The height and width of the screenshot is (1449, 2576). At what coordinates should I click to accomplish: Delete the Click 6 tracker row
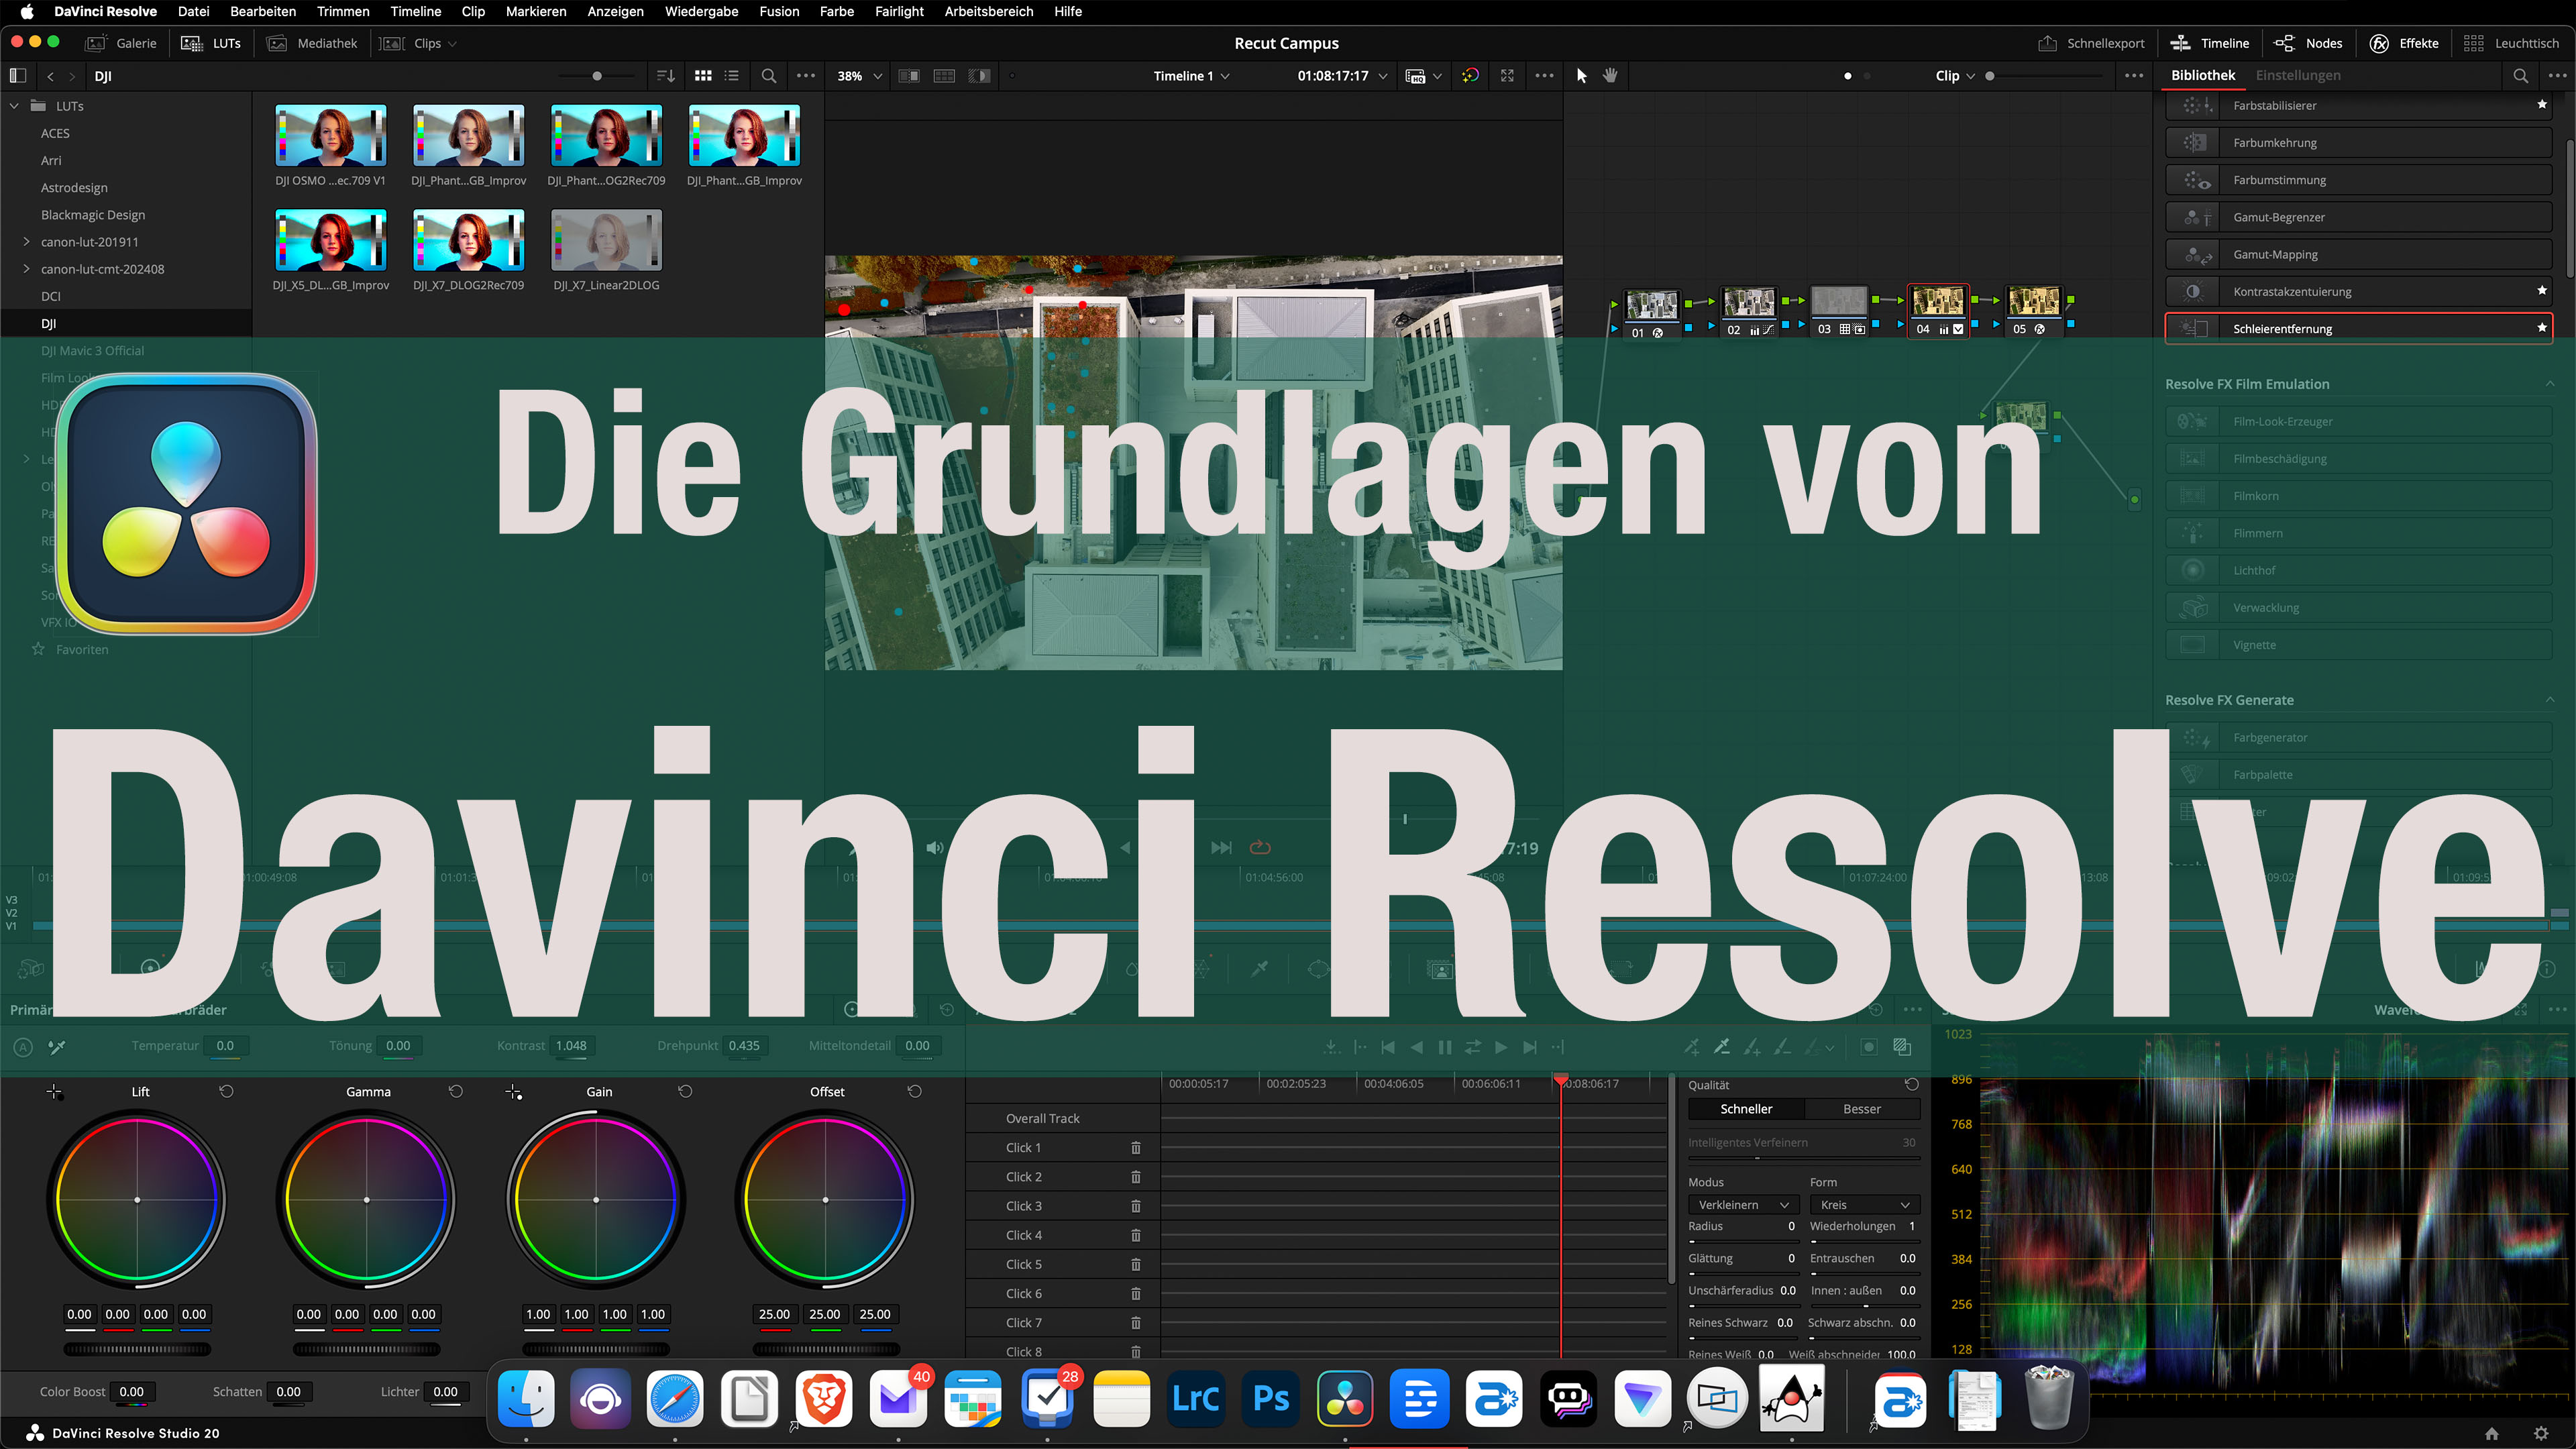pyautogui.click(x=1135, y=1293)
